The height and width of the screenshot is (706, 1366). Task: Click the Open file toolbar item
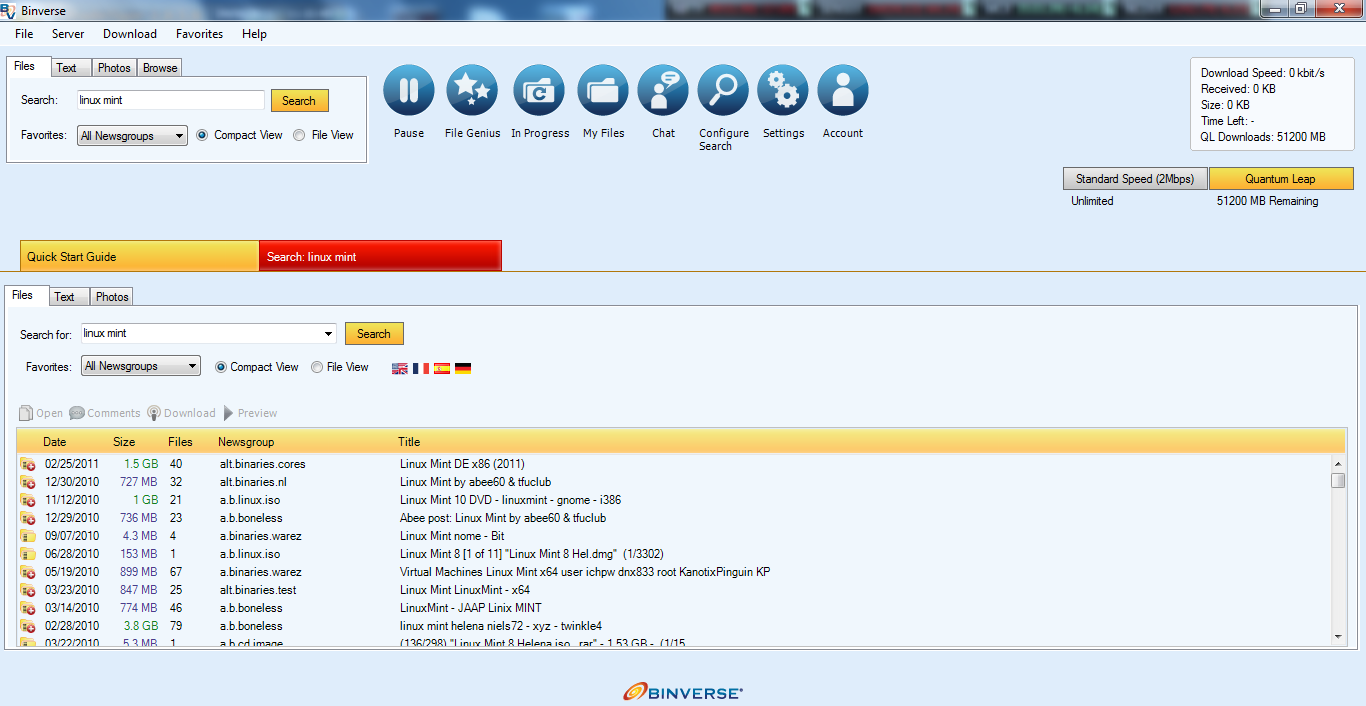(41, 413)
